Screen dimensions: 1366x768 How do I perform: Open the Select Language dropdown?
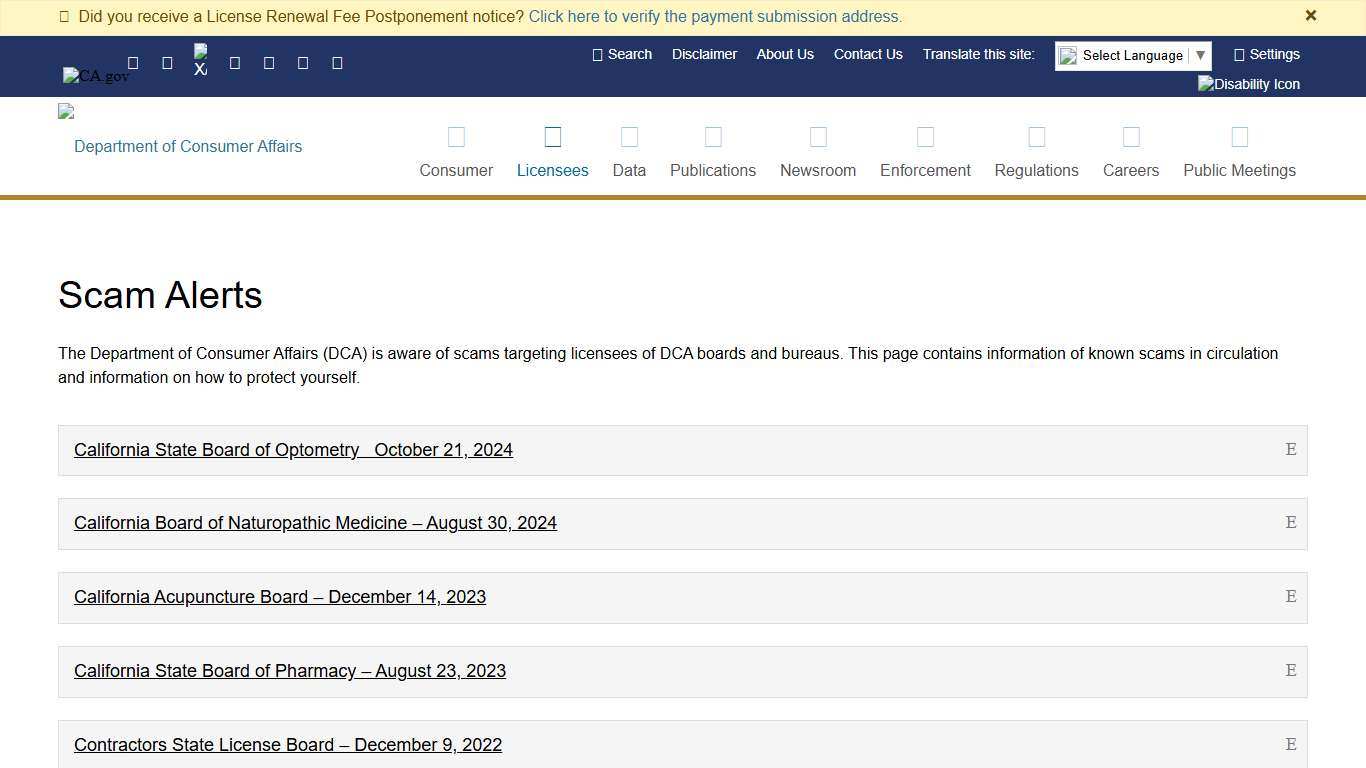coord(1132,56)
